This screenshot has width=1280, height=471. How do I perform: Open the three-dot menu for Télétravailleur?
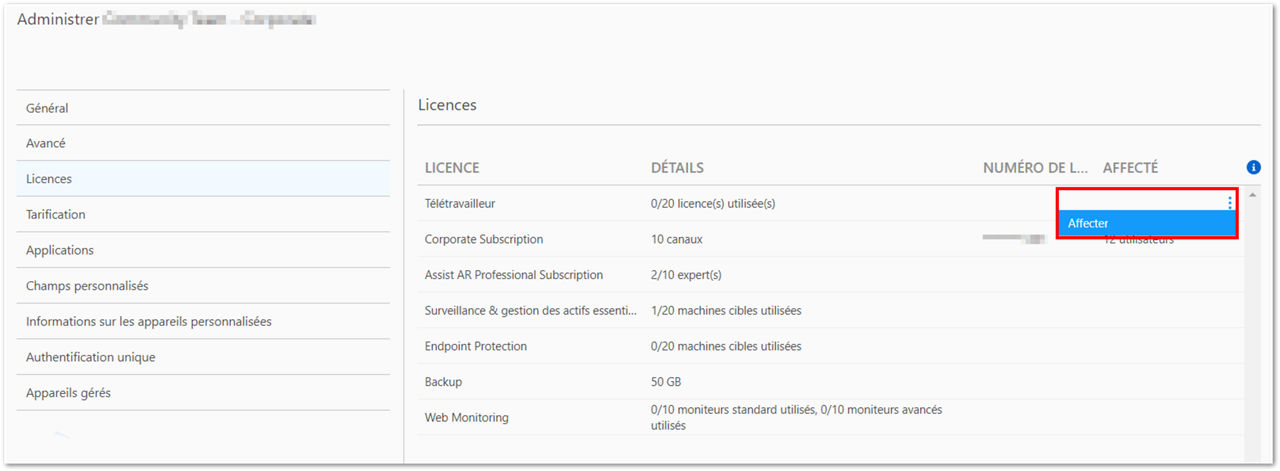point(1230,203)
